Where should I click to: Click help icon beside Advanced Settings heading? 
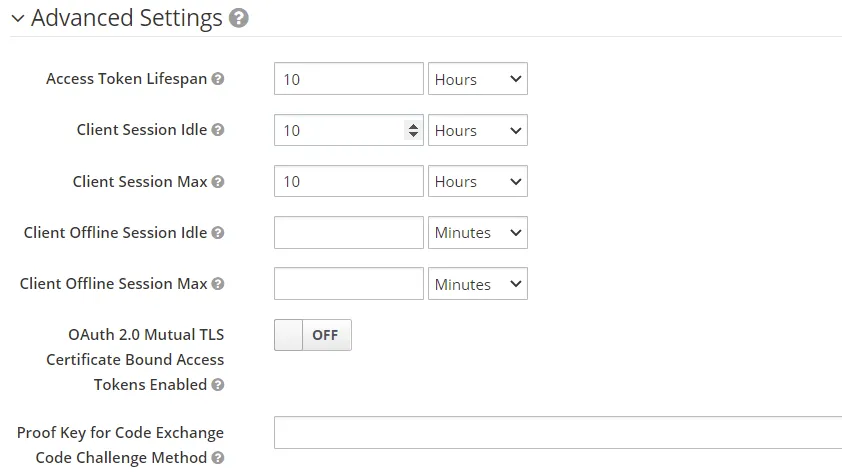click(238, 18)
